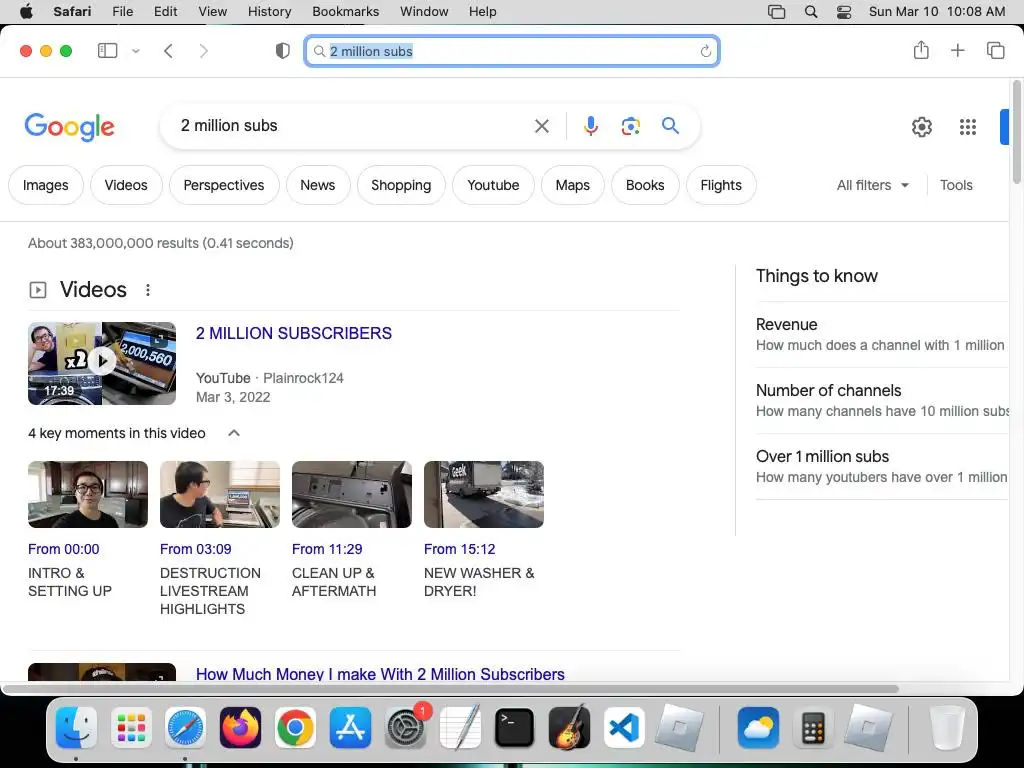Expand the sidebar dropdown chevron
1024x768 pixels.
pyautogui.click(x=136, y=51)
